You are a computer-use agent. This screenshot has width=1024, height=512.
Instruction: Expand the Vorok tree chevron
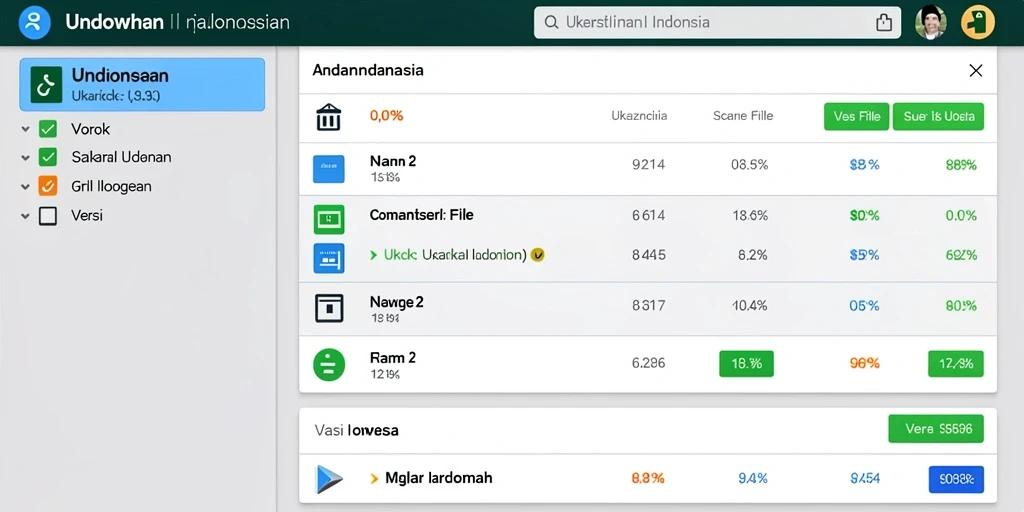pyautogui.click(x=25, y=129)
